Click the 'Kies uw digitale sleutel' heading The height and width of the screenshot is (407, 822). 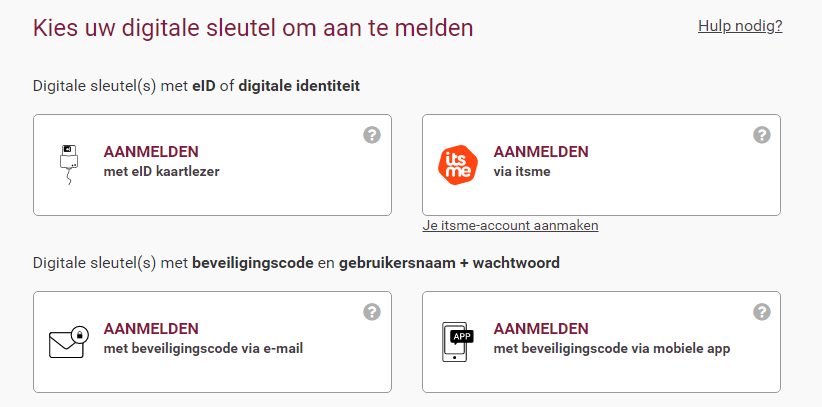pyautogui.click(x=253, y=28)
